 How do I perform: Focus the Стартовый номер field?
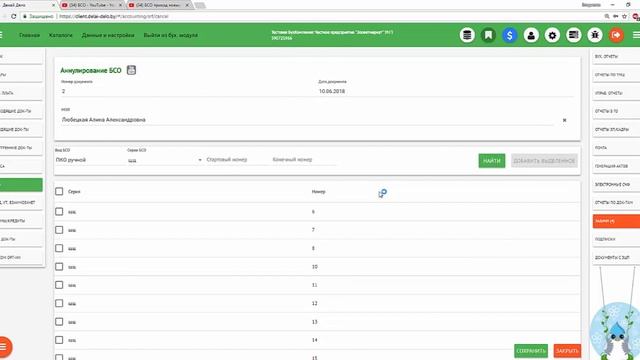tap(237, 160)
